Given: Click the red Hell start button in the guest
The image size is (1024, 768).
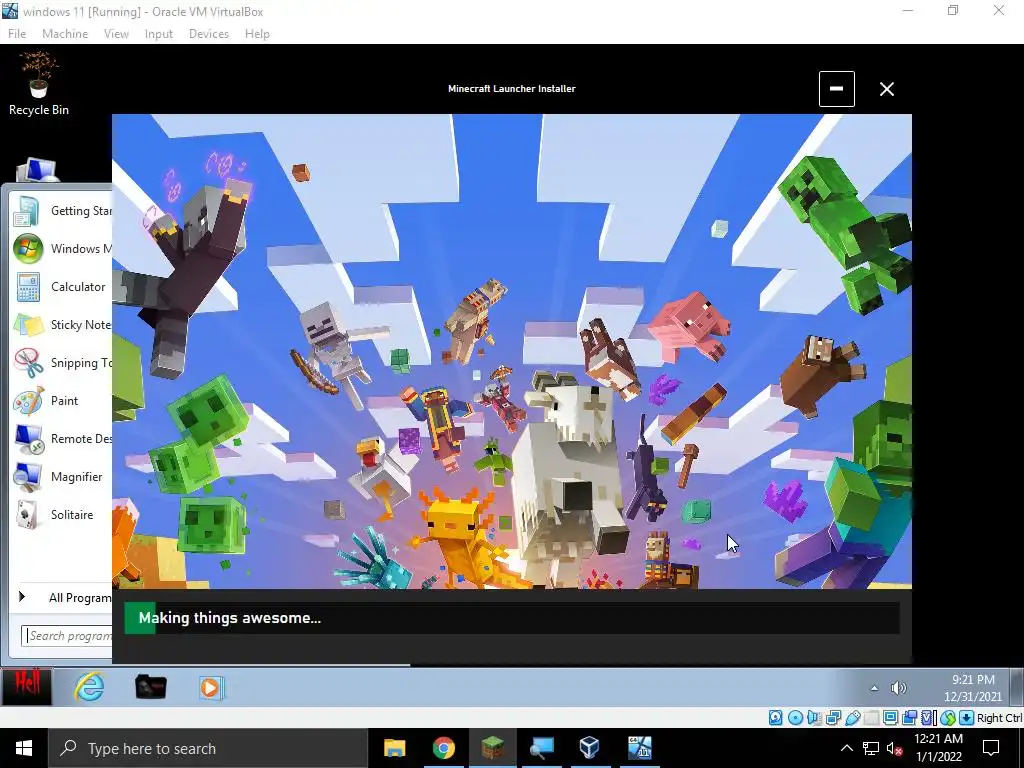Looking at the screenshot, I should click(x=26, y=686).
